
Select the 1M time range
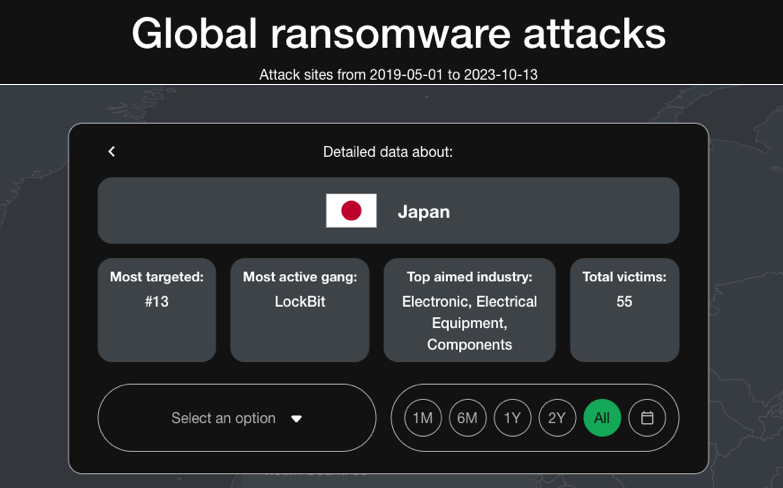pyautogui.click(x=423, y=418)
